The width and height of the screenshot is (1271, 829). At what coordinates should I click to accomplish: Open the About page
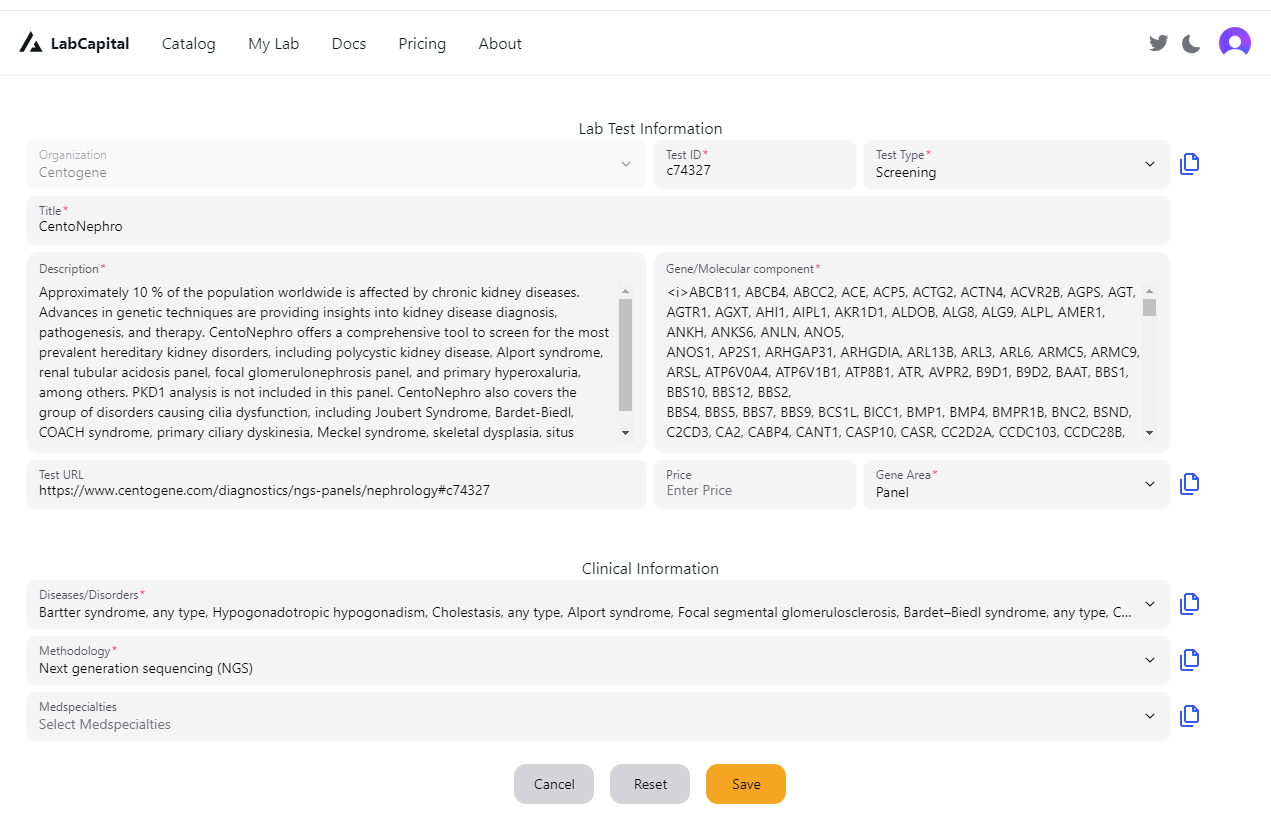pos(500,44)
